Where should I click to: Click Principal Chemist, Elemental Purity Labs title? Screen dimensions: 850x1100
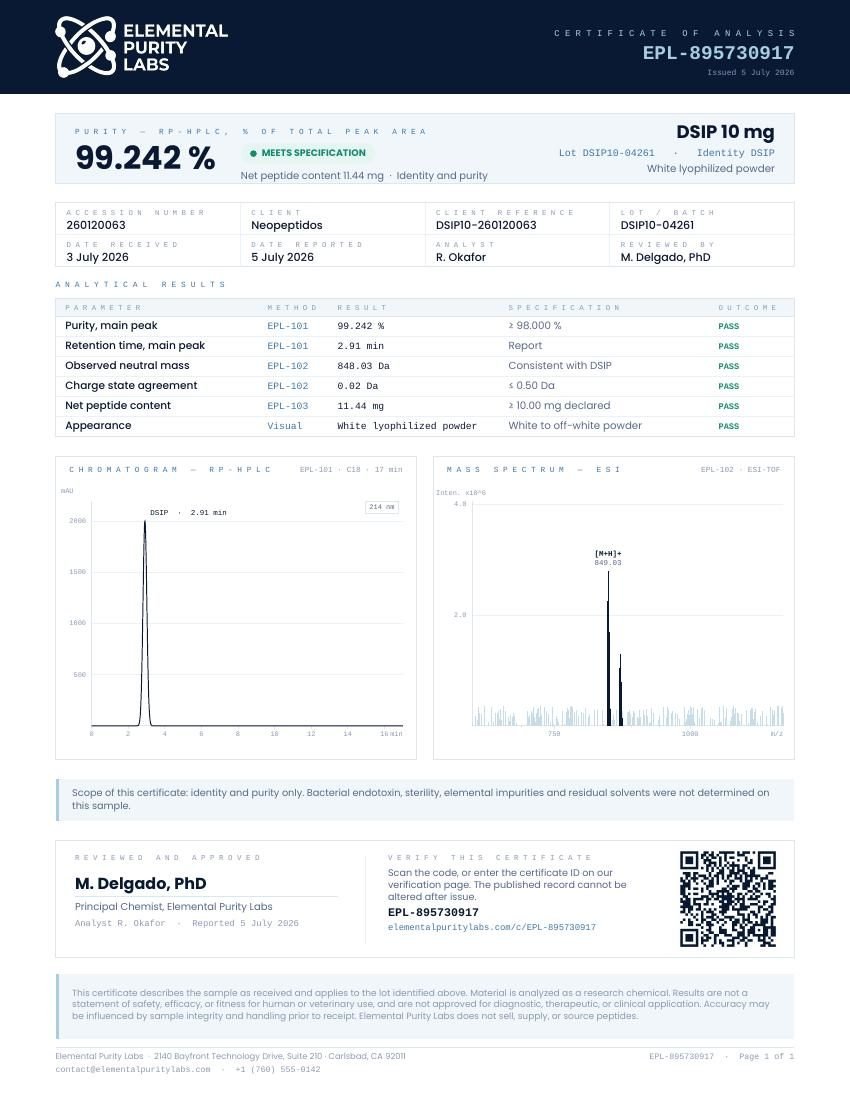pos(173,906)
